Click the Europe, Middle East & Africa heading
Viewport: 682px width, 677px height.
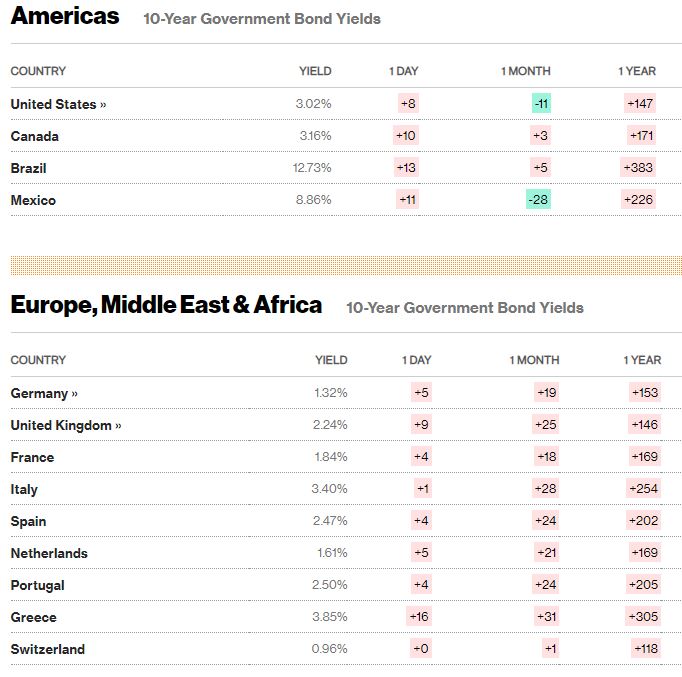pyautogui.click(x=166, y=305)
